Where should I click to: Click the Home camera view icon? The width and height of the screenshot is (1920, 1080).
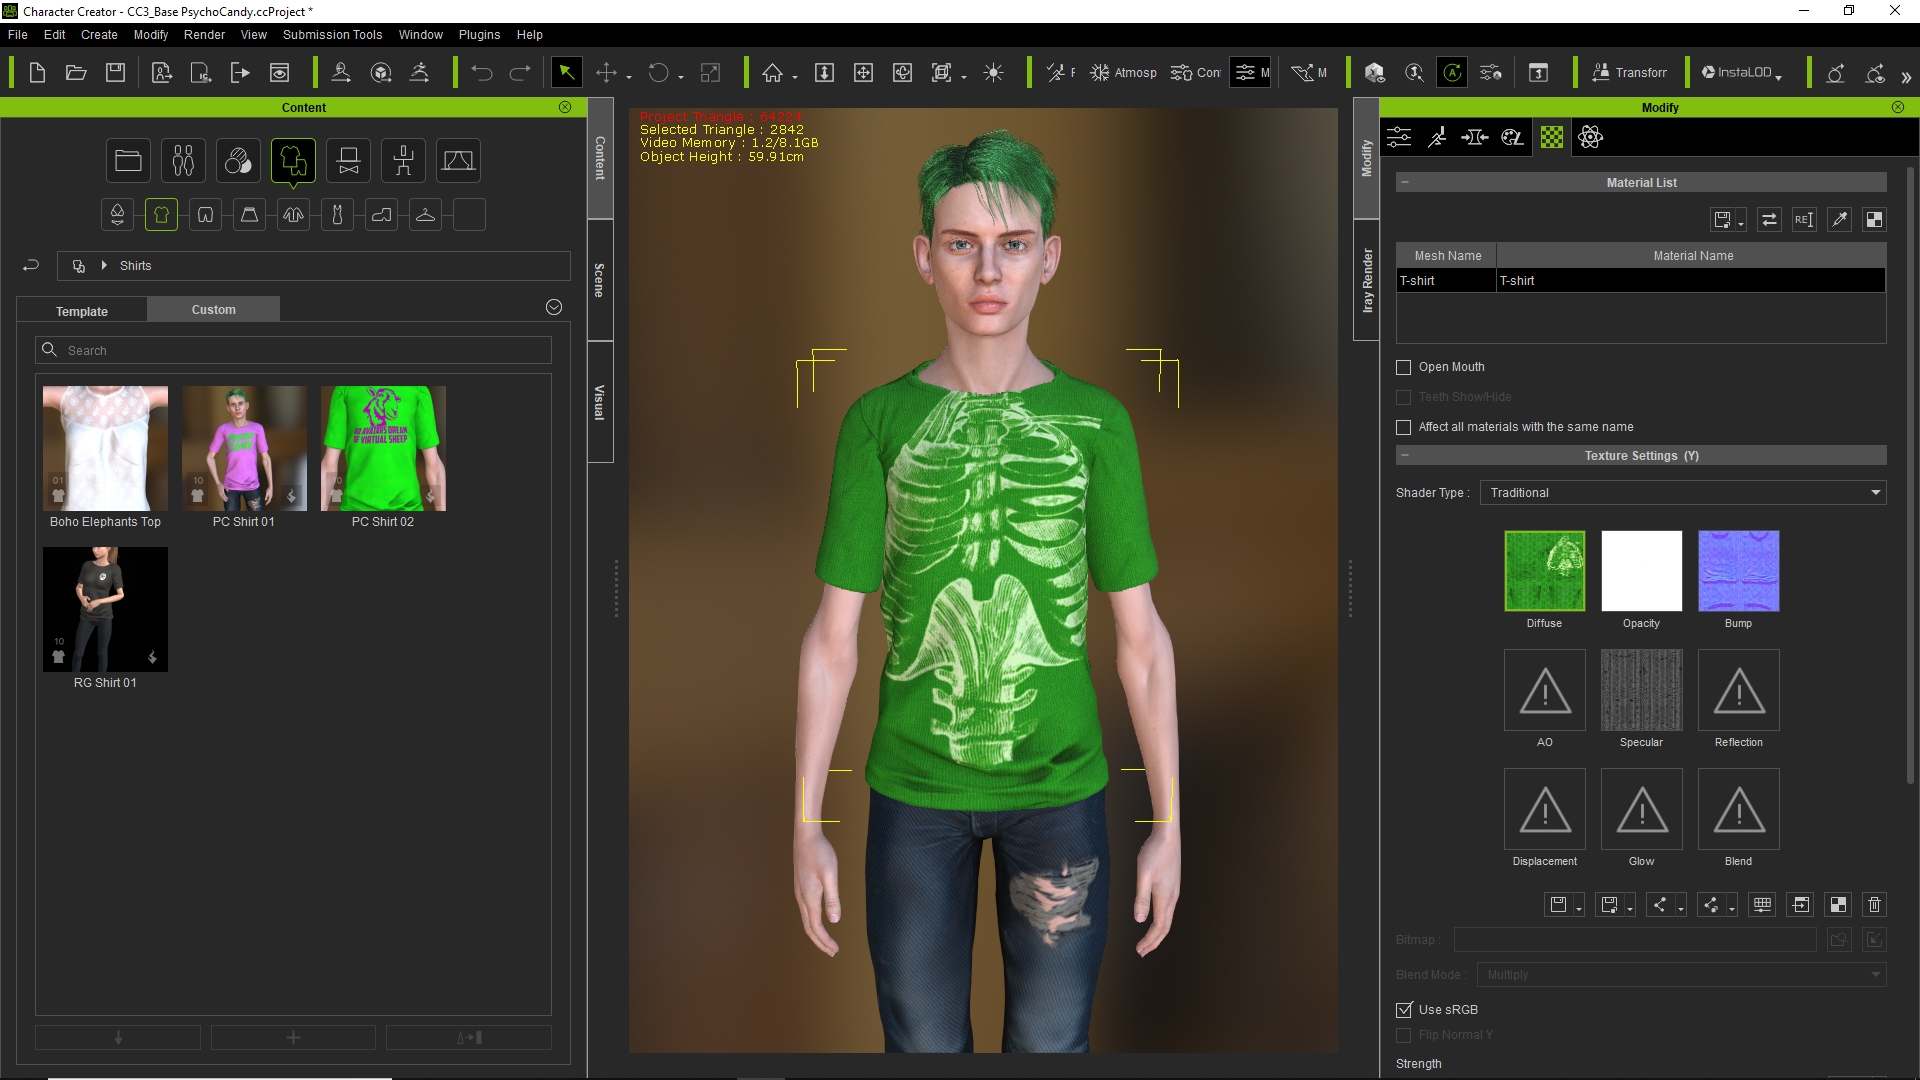(x=772, y=73)
